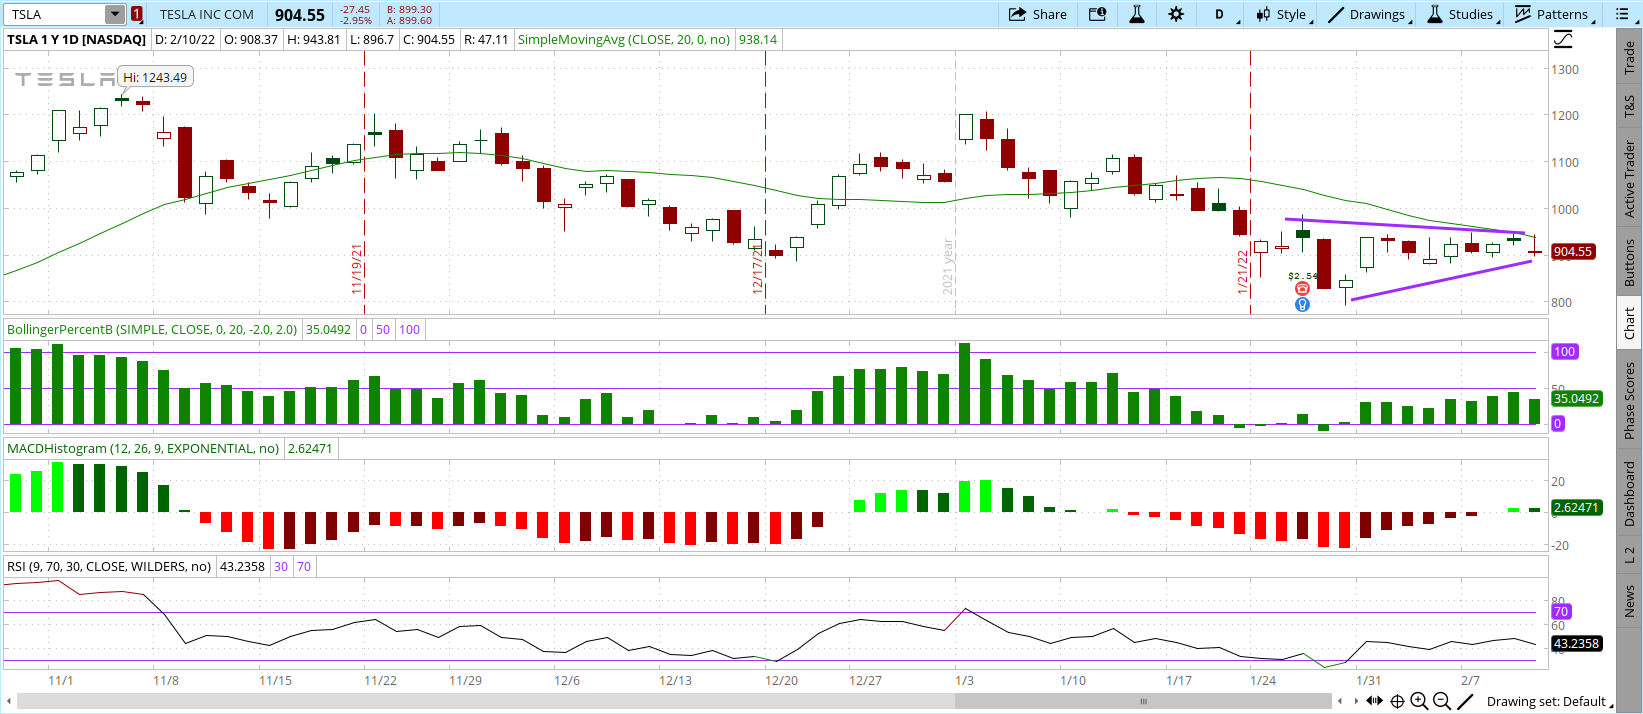Click the TESLA INC COM description text
This screenshot has width=1643, height=714.
click(207, 14)
